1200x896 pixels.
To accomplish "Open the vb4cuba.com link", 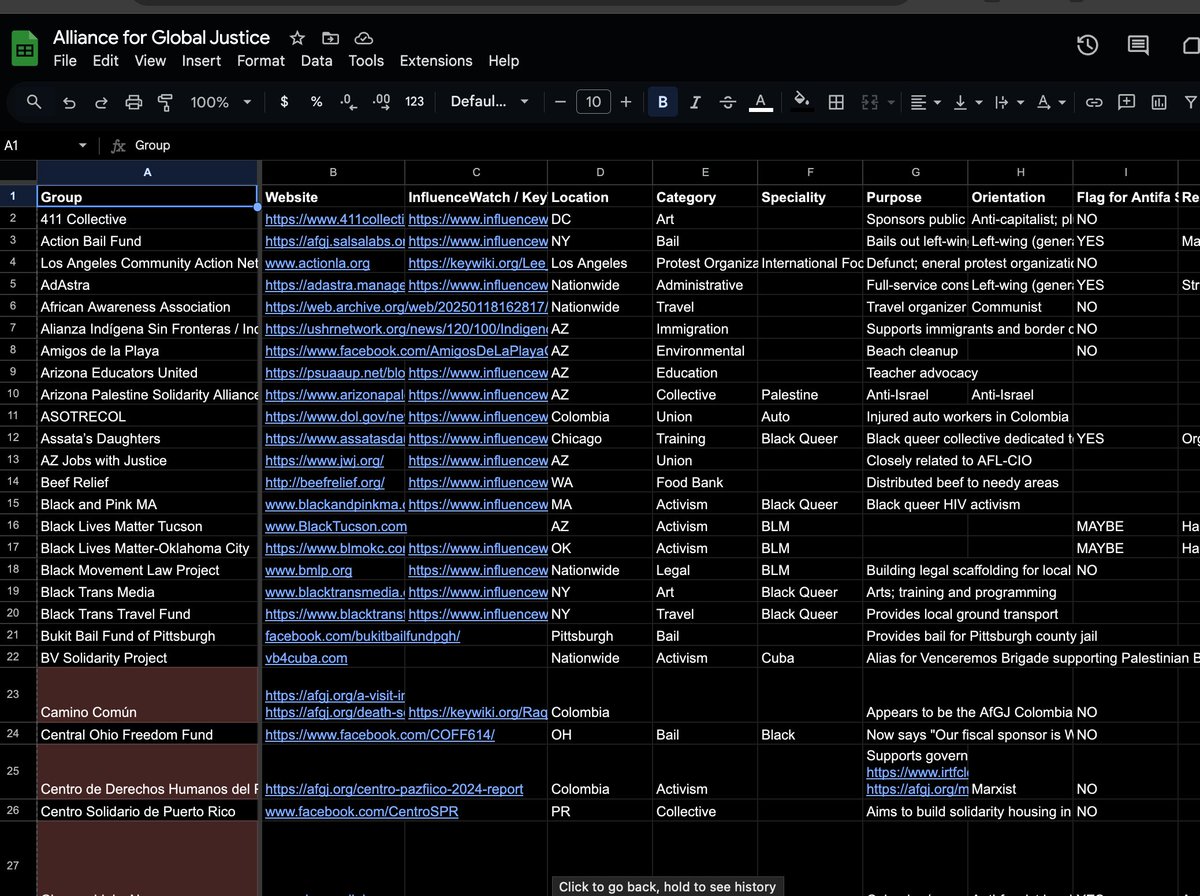I will pyautogui.click(x=306, y=659).
